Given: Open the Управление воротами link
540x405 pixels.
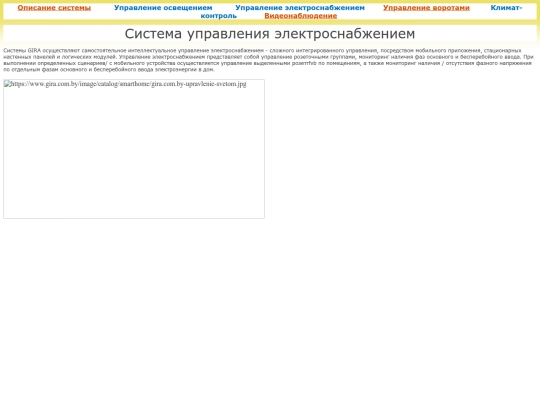Looking at the screenshot, I should [426, 8].
